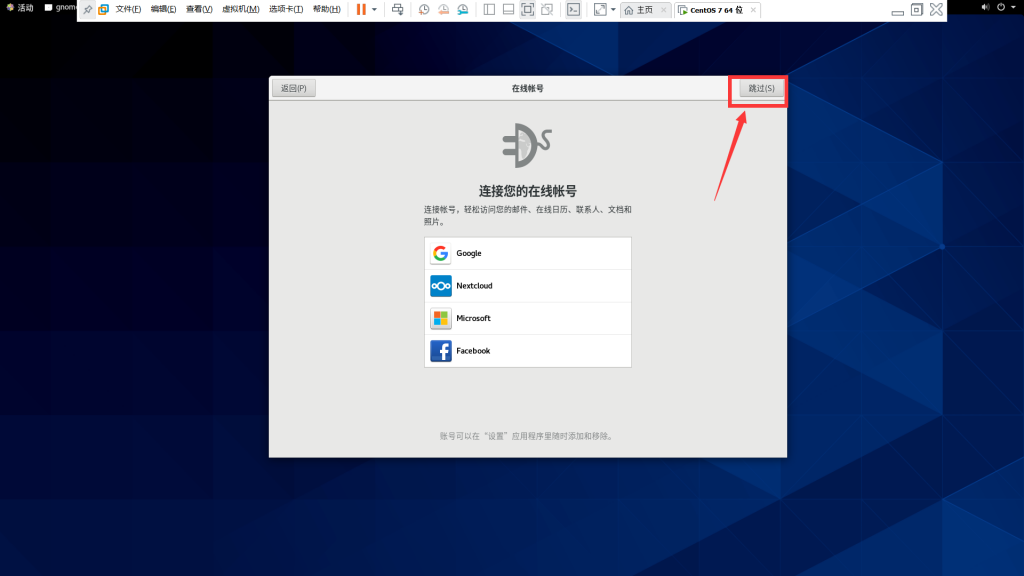Click the 返回(P) back button
Viewport: 1024px width, 576px height.
[294, 88]
